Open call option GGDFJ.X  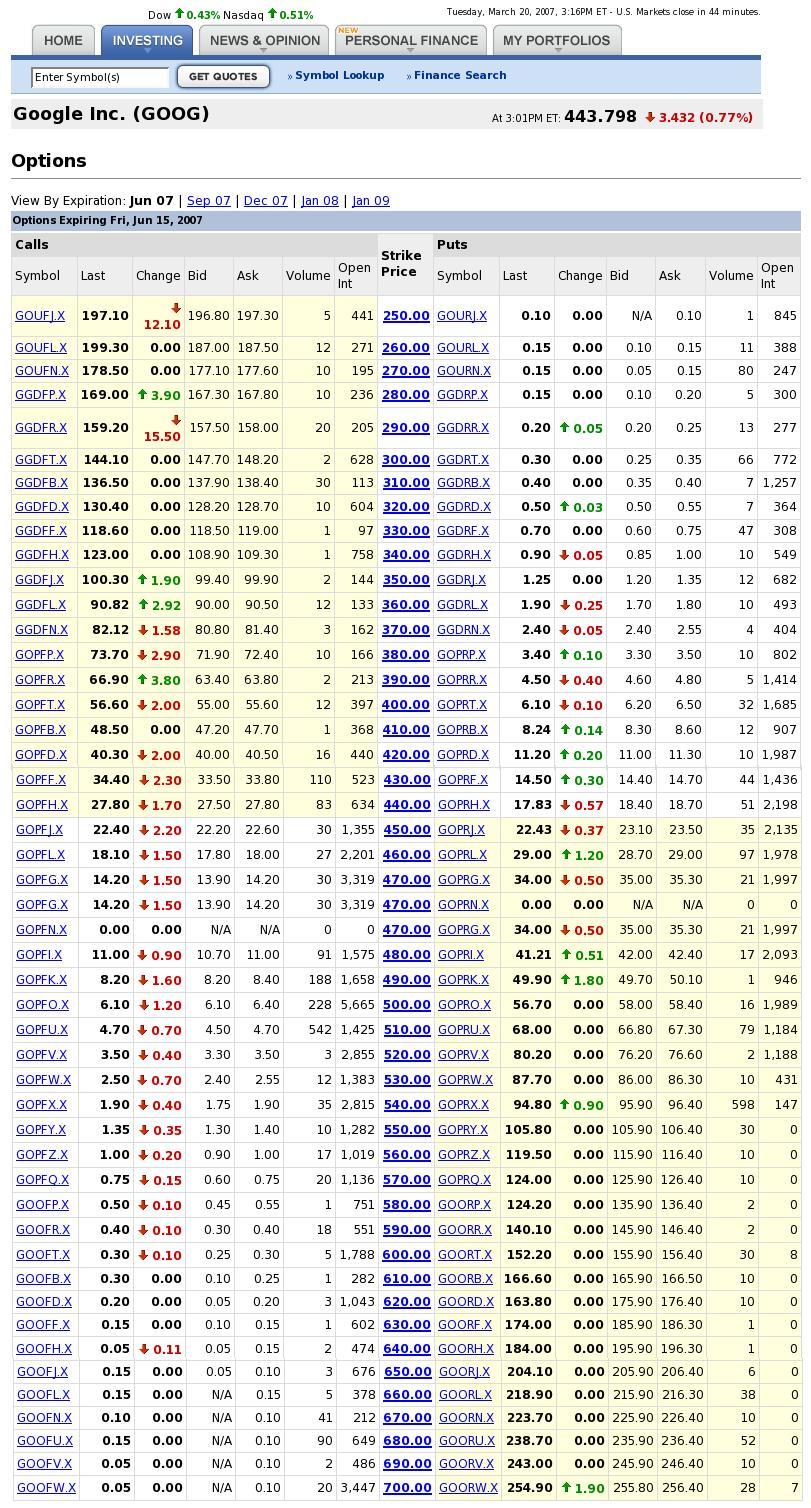click(x=39, y=580)
